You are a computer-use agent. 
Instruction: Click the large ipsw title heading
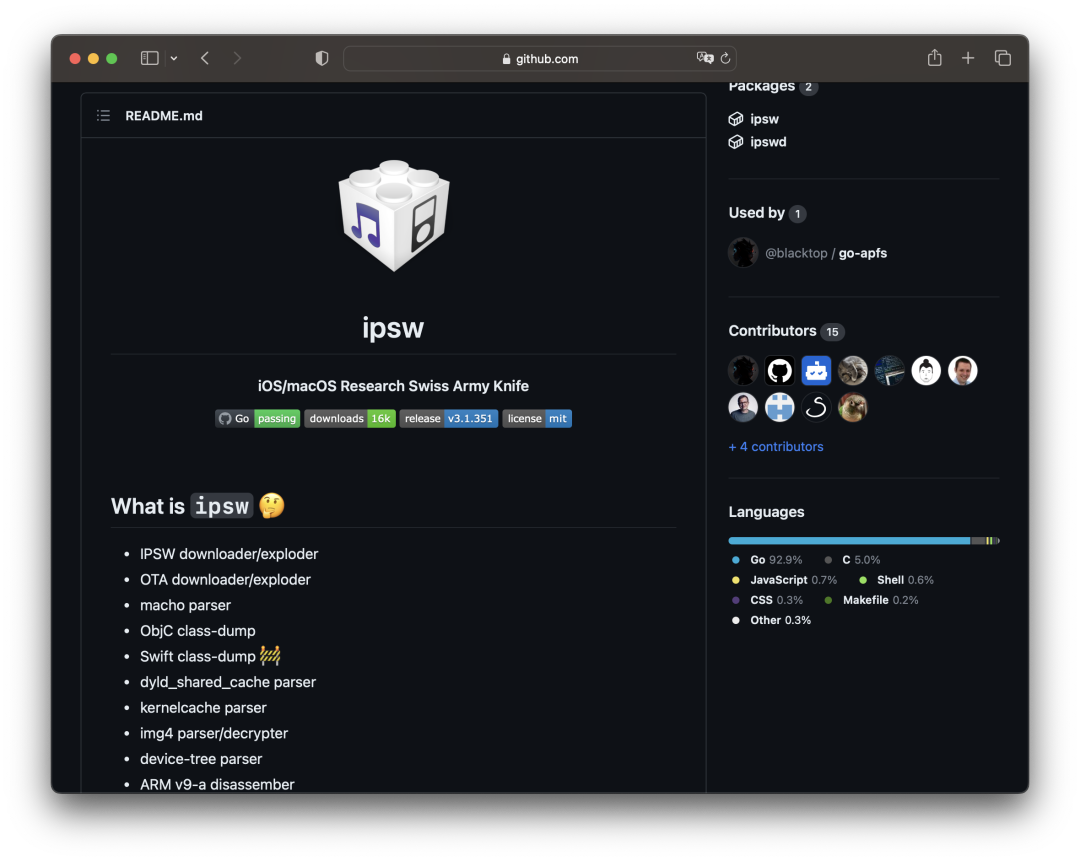click(393, 328)
